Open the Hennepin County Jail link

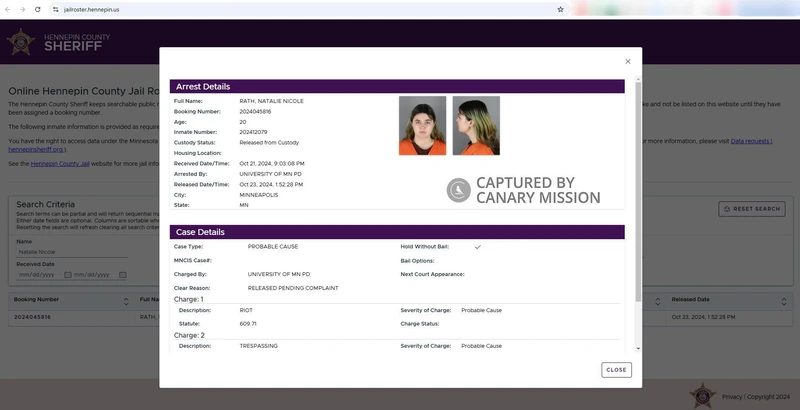click(60, 164)
